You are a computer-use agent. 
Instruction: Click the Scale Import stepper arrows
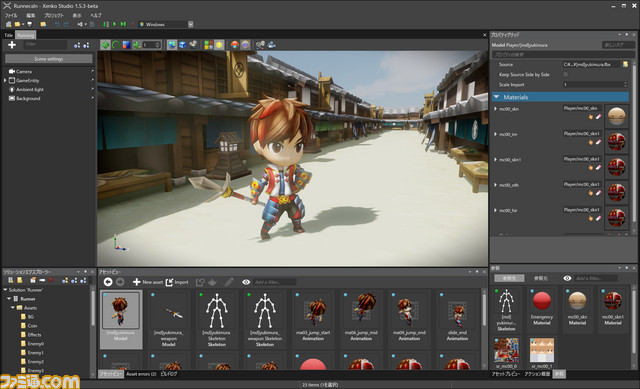625,84
